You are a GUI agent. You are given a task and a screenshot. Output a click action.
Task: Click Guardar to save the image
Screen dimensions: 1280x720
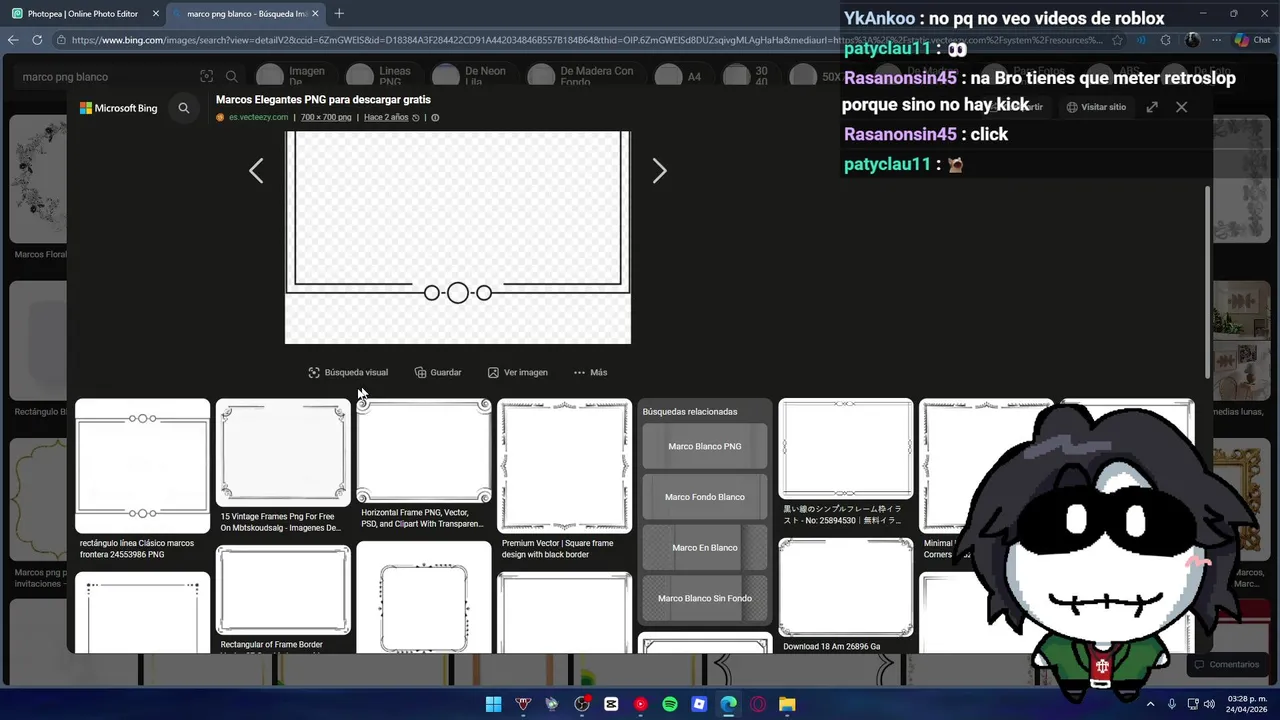438,372
